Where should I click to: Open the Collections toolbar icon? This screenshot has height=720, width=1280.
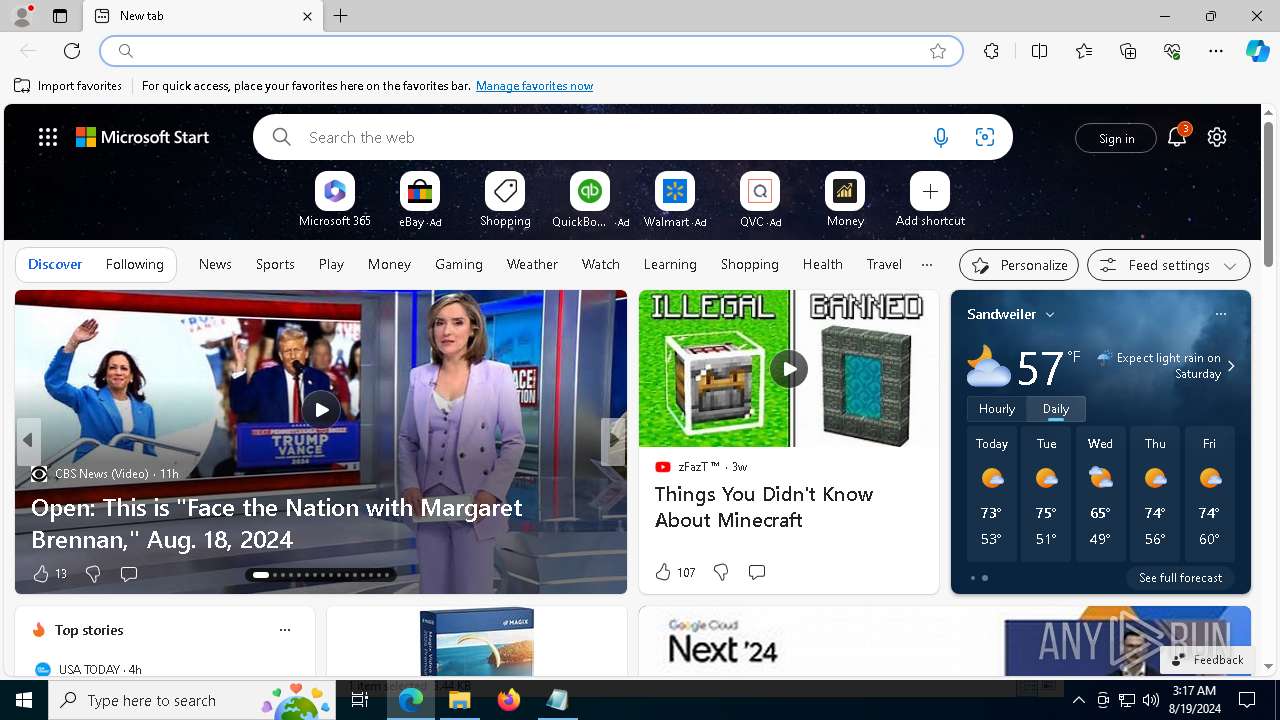pos(1128,51)
